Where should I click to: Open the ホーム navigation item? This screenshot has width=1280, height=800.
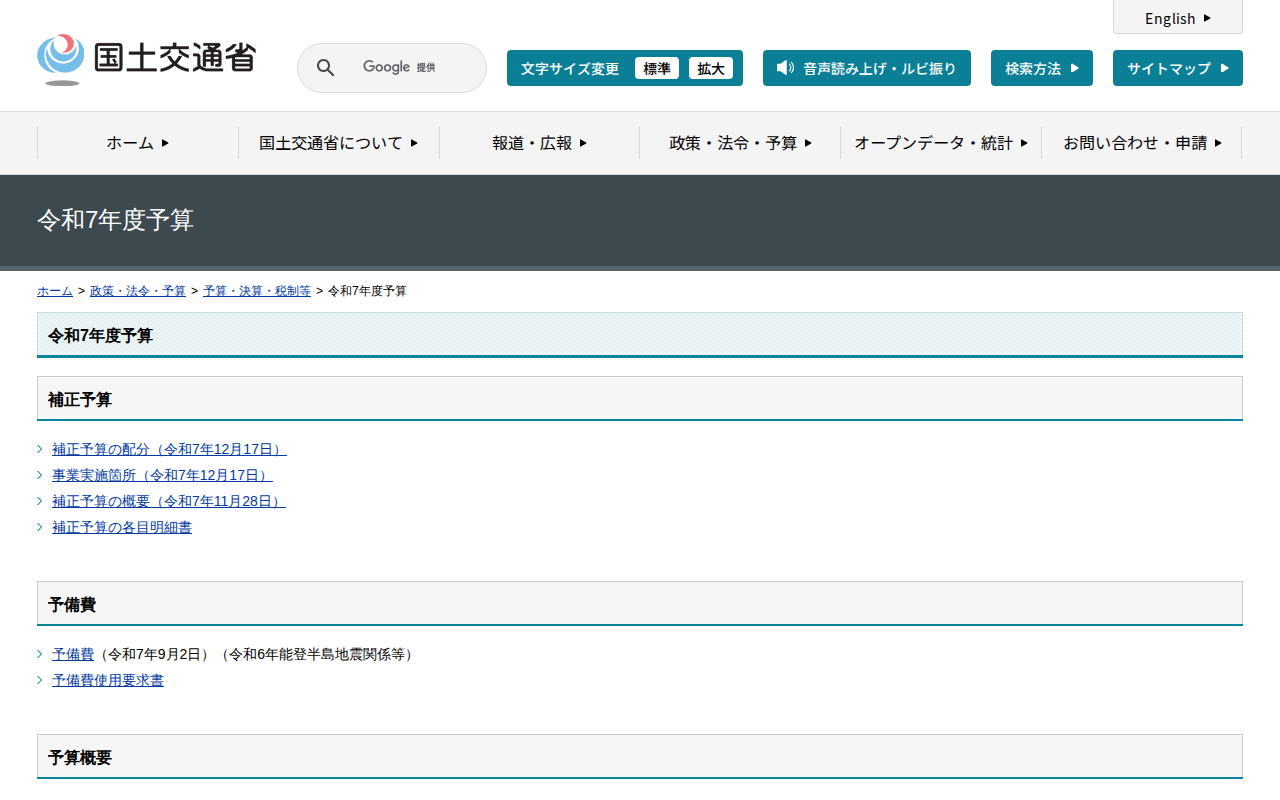138,143
